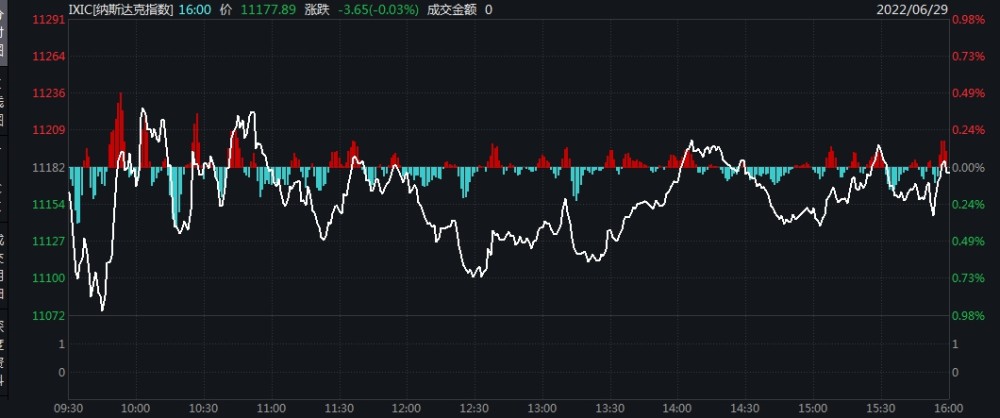Click the 12:30 time axis label
Image resolution: width=1000 pixels, height=418 pixels.
475,408
